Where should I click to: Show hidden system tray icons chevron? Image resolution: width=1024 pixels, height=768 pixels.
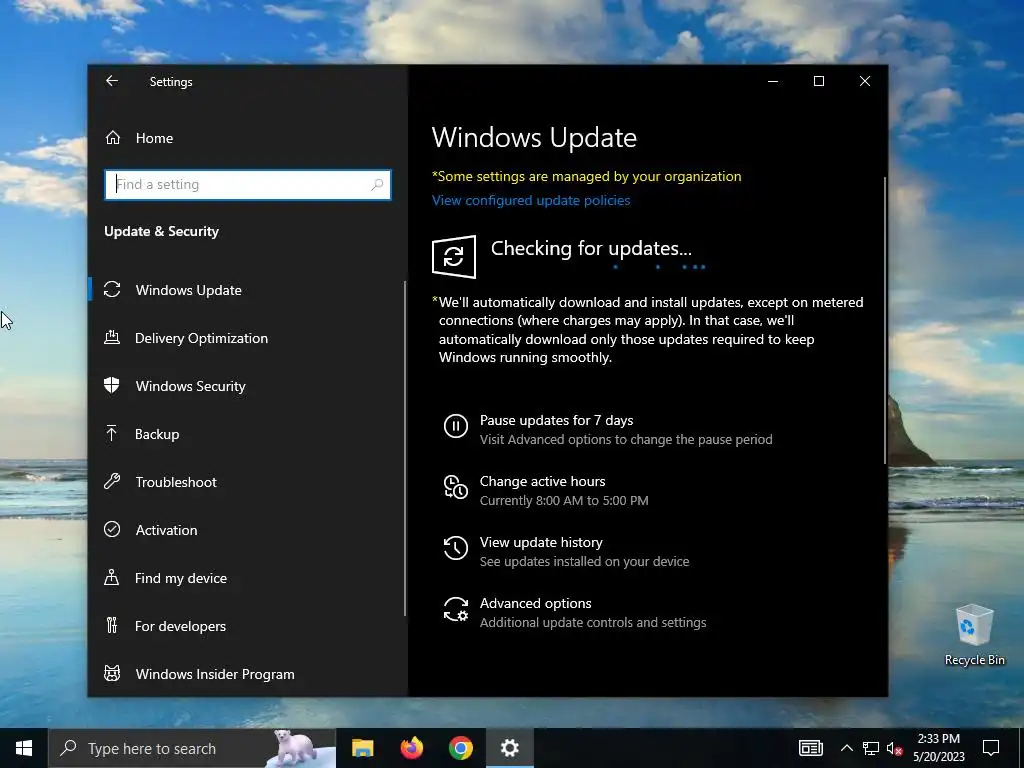click(x=846, y=748)
